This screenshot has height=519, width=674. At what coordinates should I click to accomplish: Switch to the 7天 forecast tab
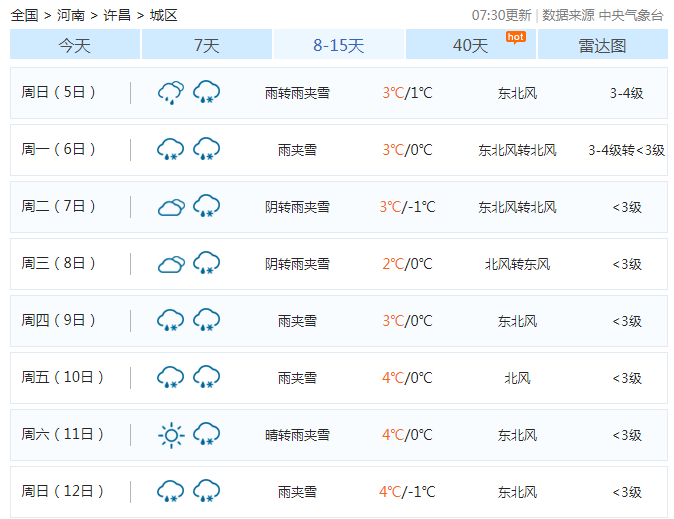point(207,45)
